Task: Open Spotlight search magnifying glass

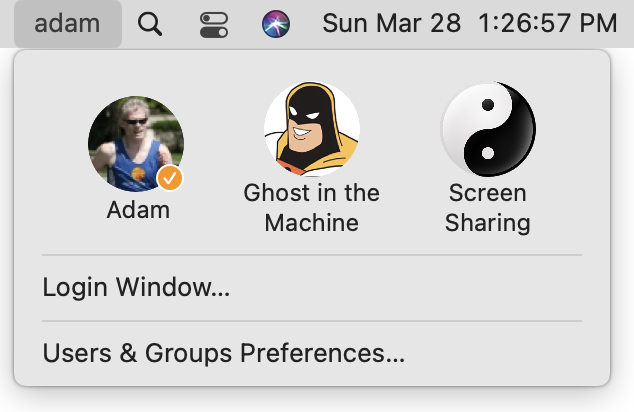Action: point(150,23)
